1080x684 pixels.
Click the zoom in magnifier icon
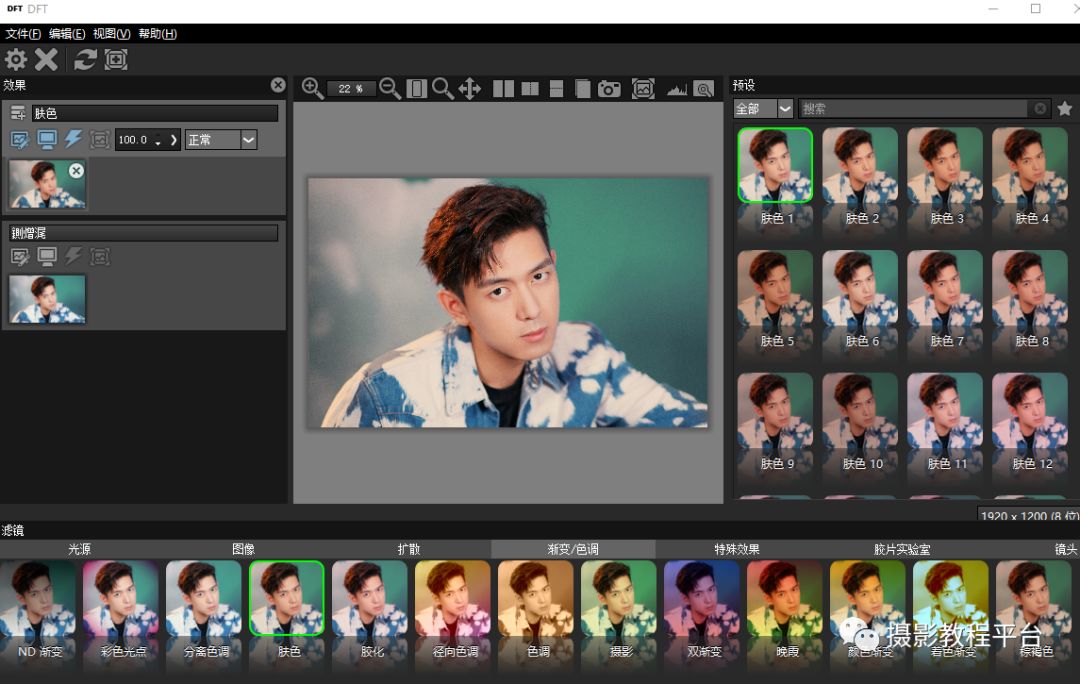[313, 88]
